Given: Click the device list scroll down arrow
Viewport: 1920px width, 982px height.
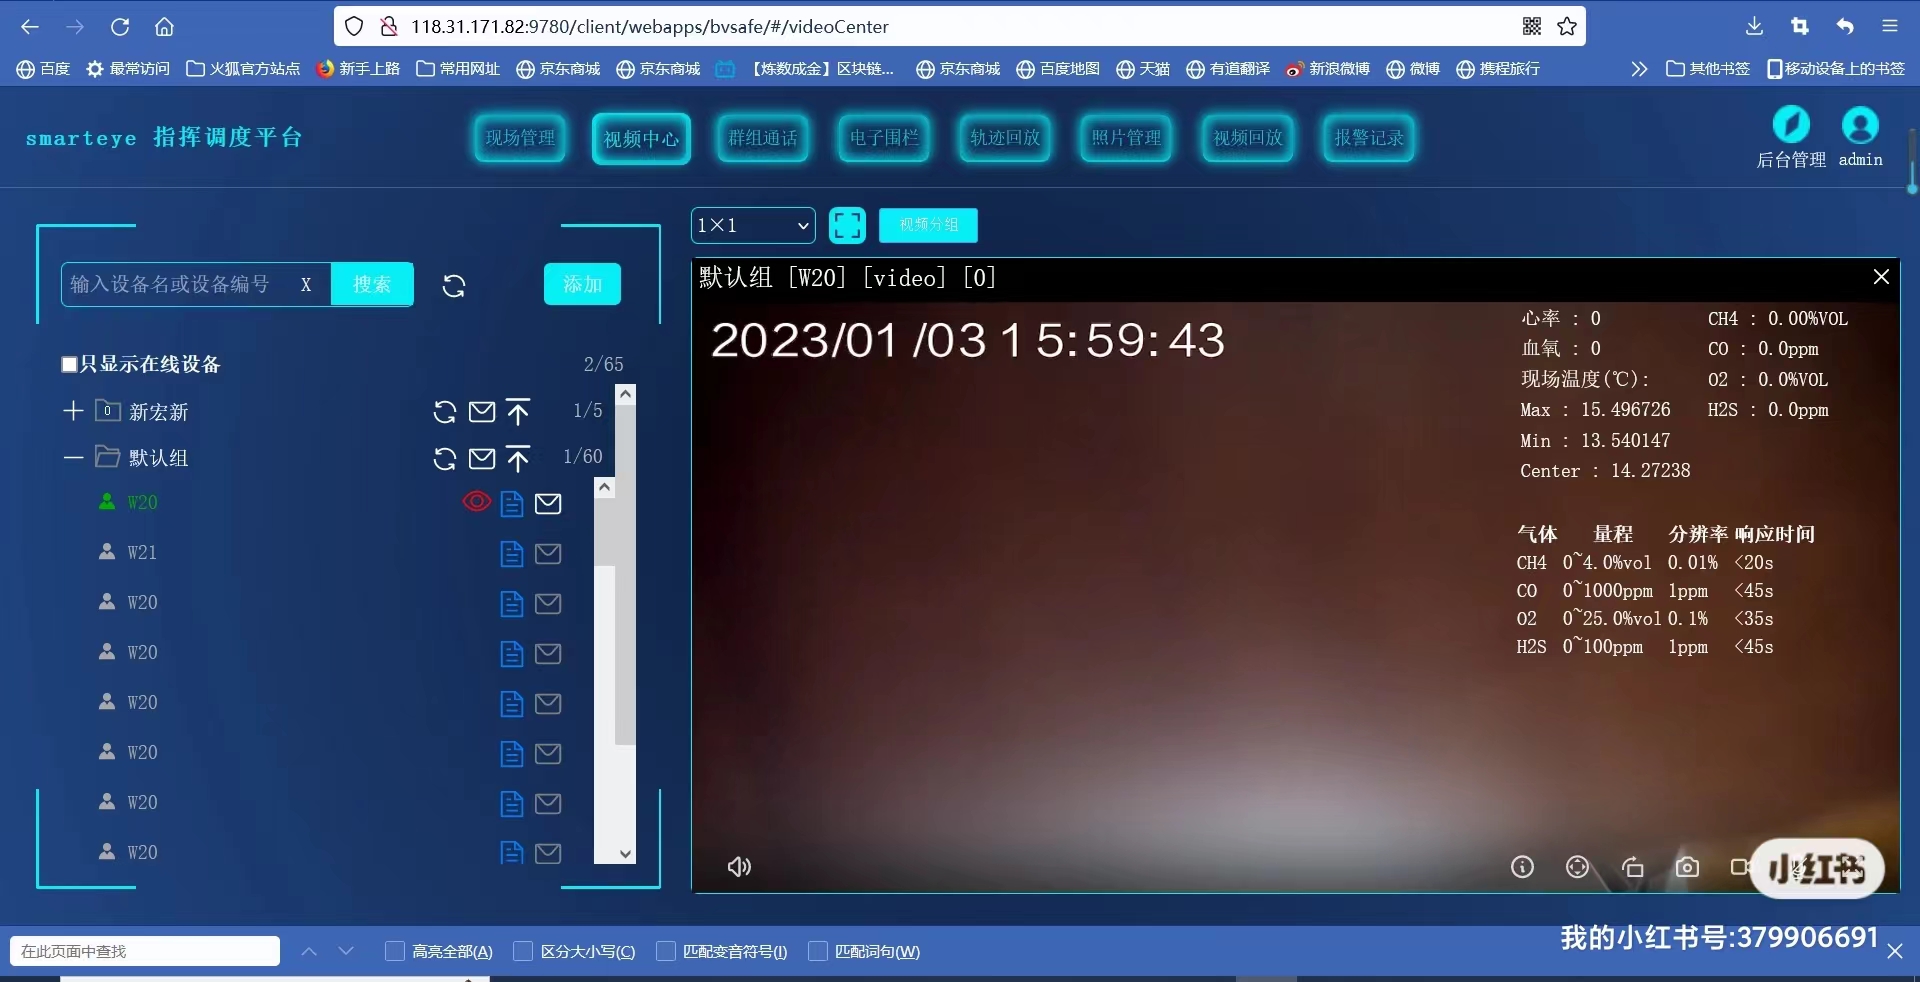Looking at the screenshot, I should point(625,854).
